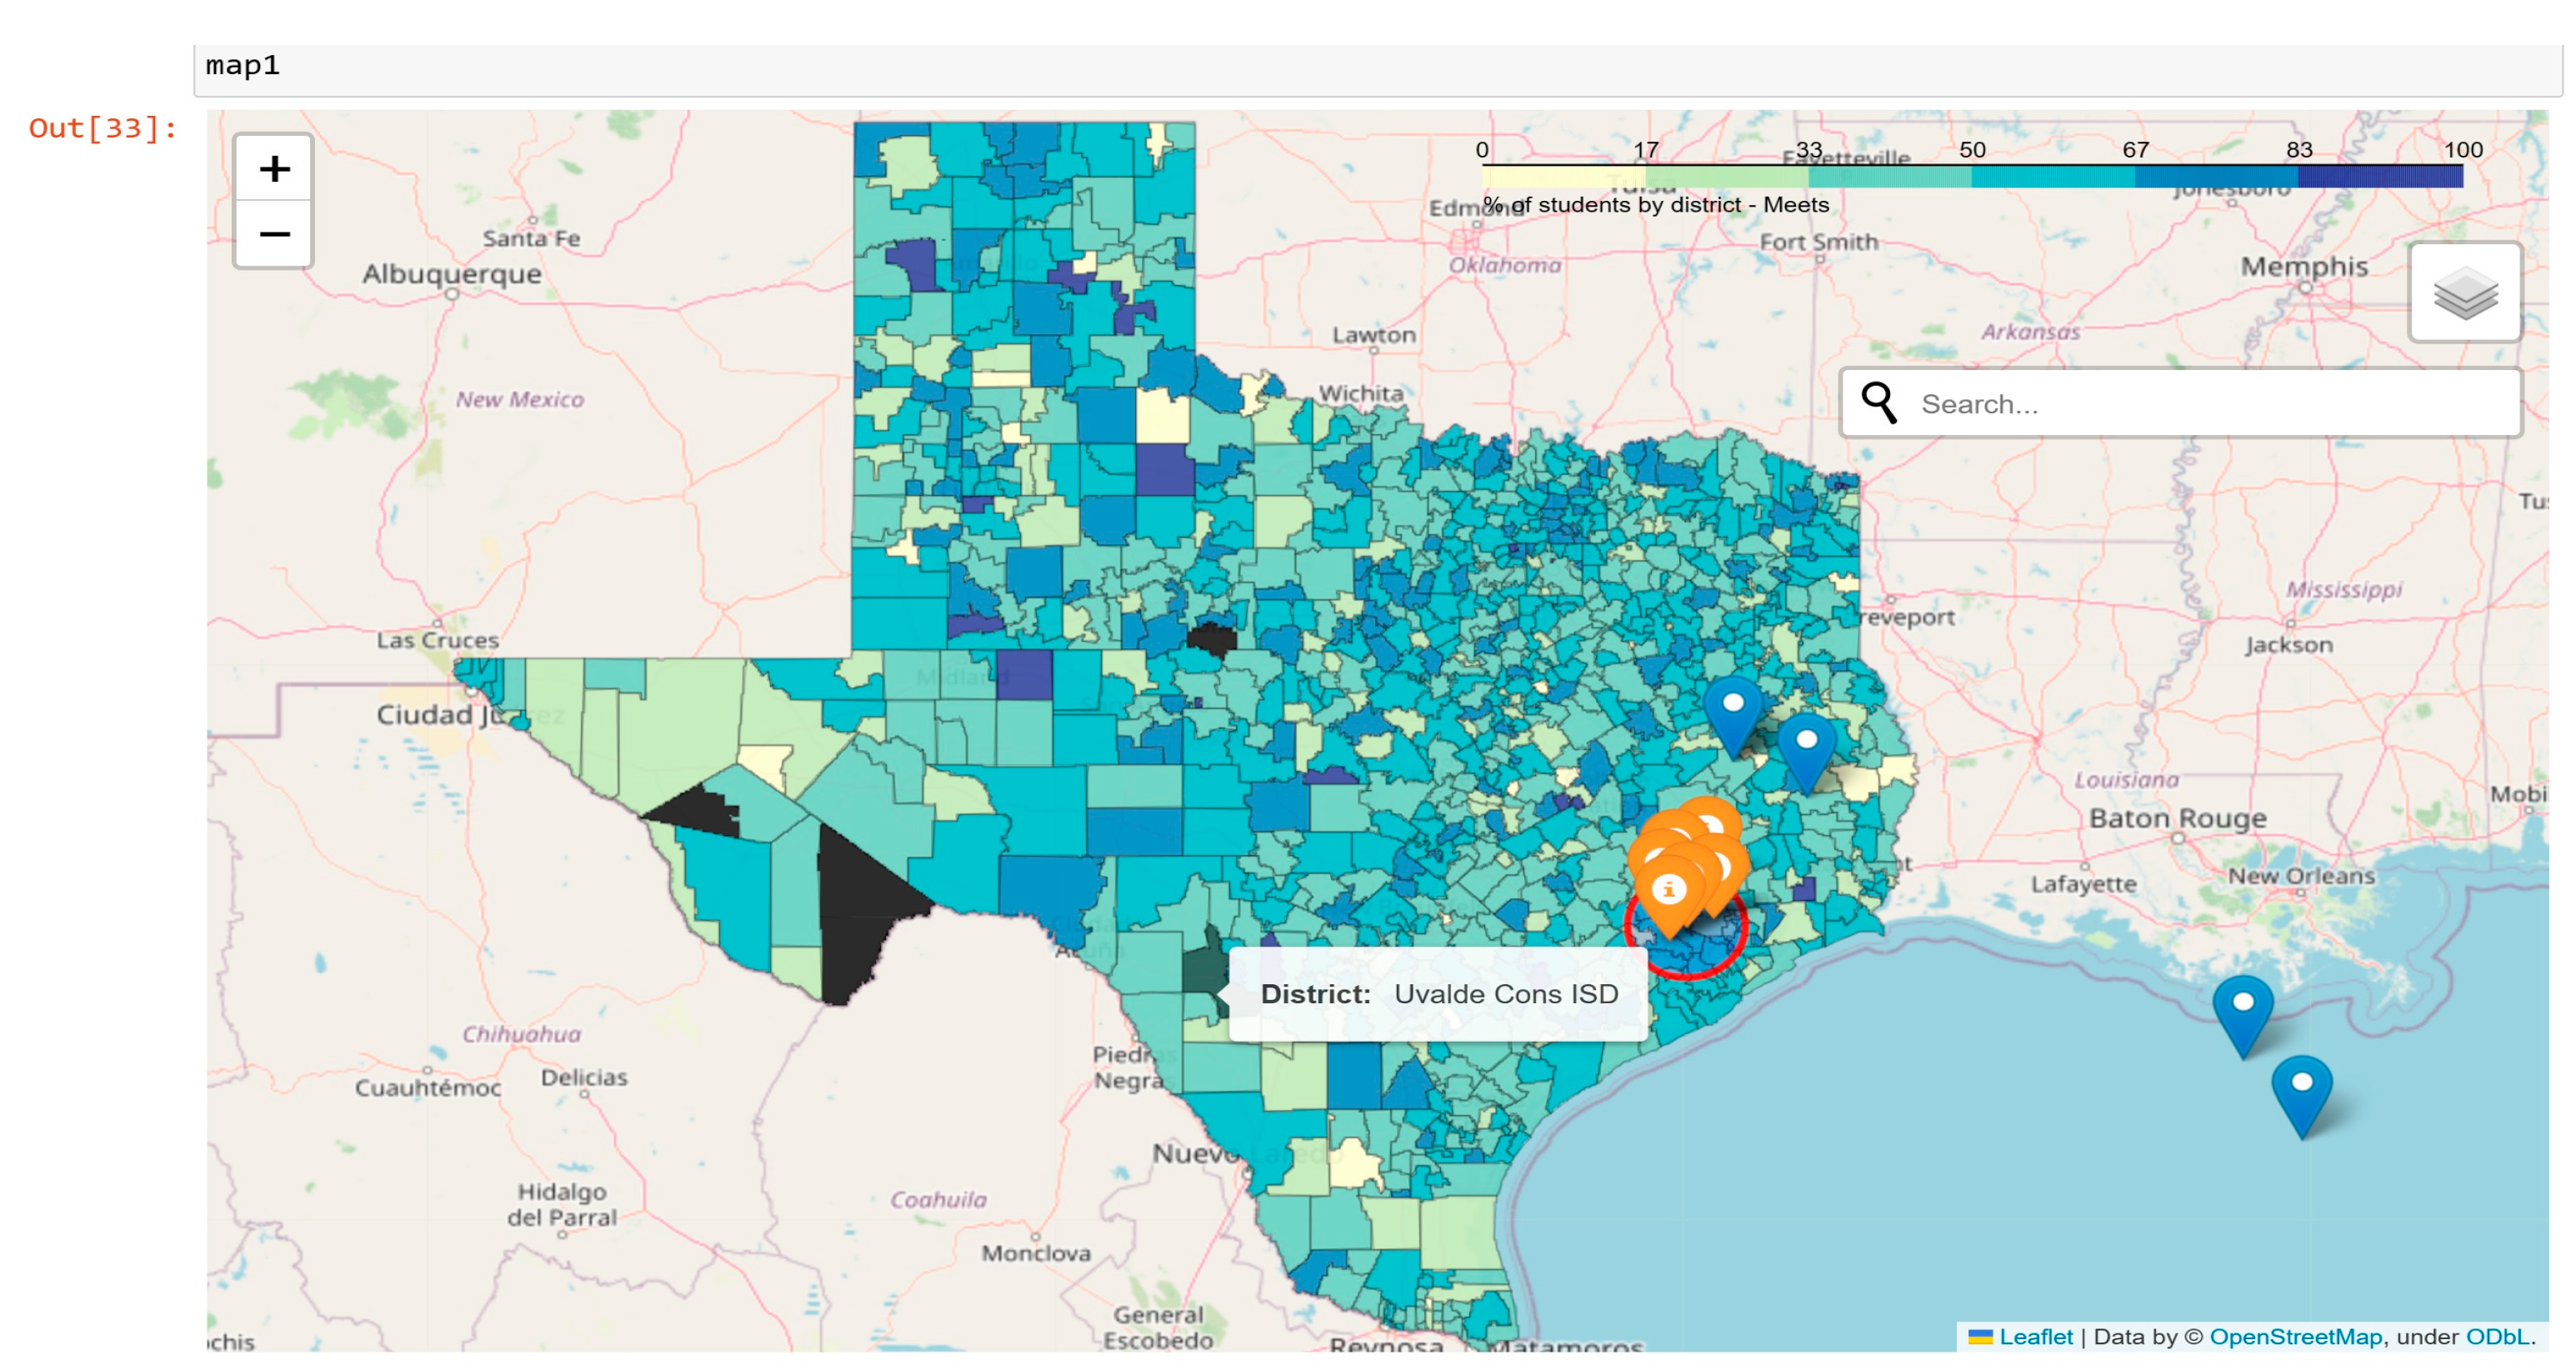This screenshot has height=1370, width=2576.
Task: Click the Uvalde Cons ISD tooltip
Action: 1438,994
